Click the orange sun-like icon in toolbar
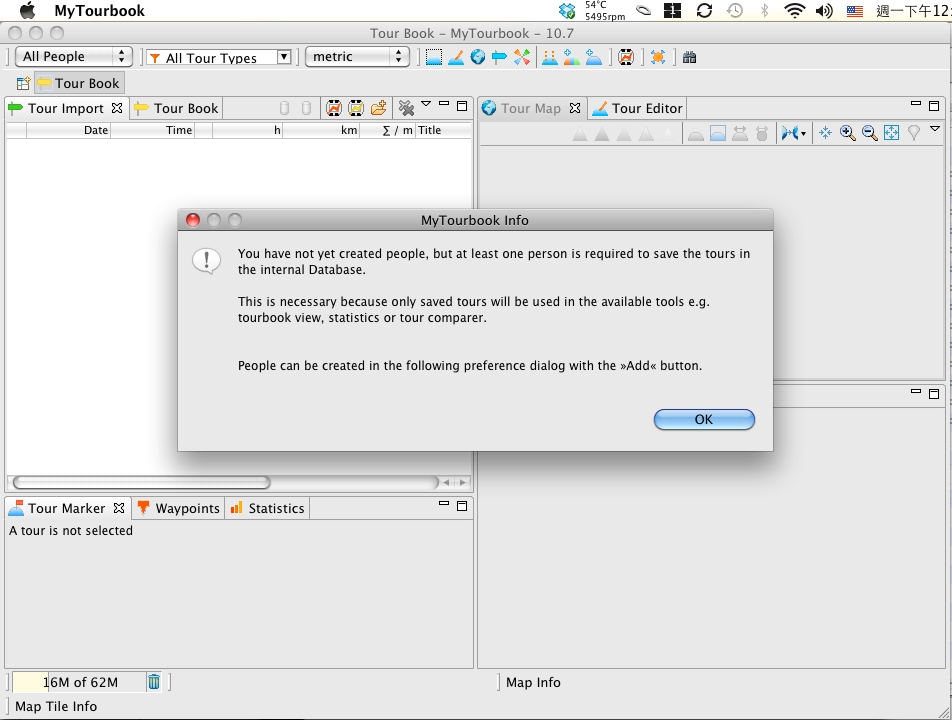Viewport: 952px width, 720px height. coord(658,58)
